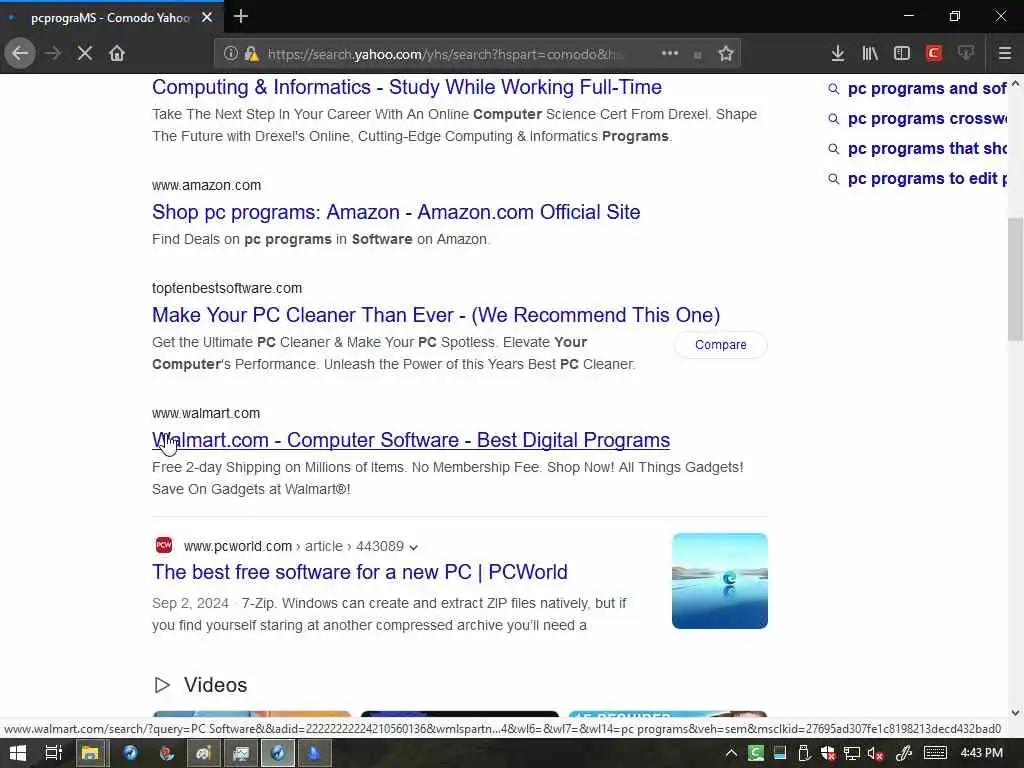Open the touch keyboard icon in tray

pos(936,753)
